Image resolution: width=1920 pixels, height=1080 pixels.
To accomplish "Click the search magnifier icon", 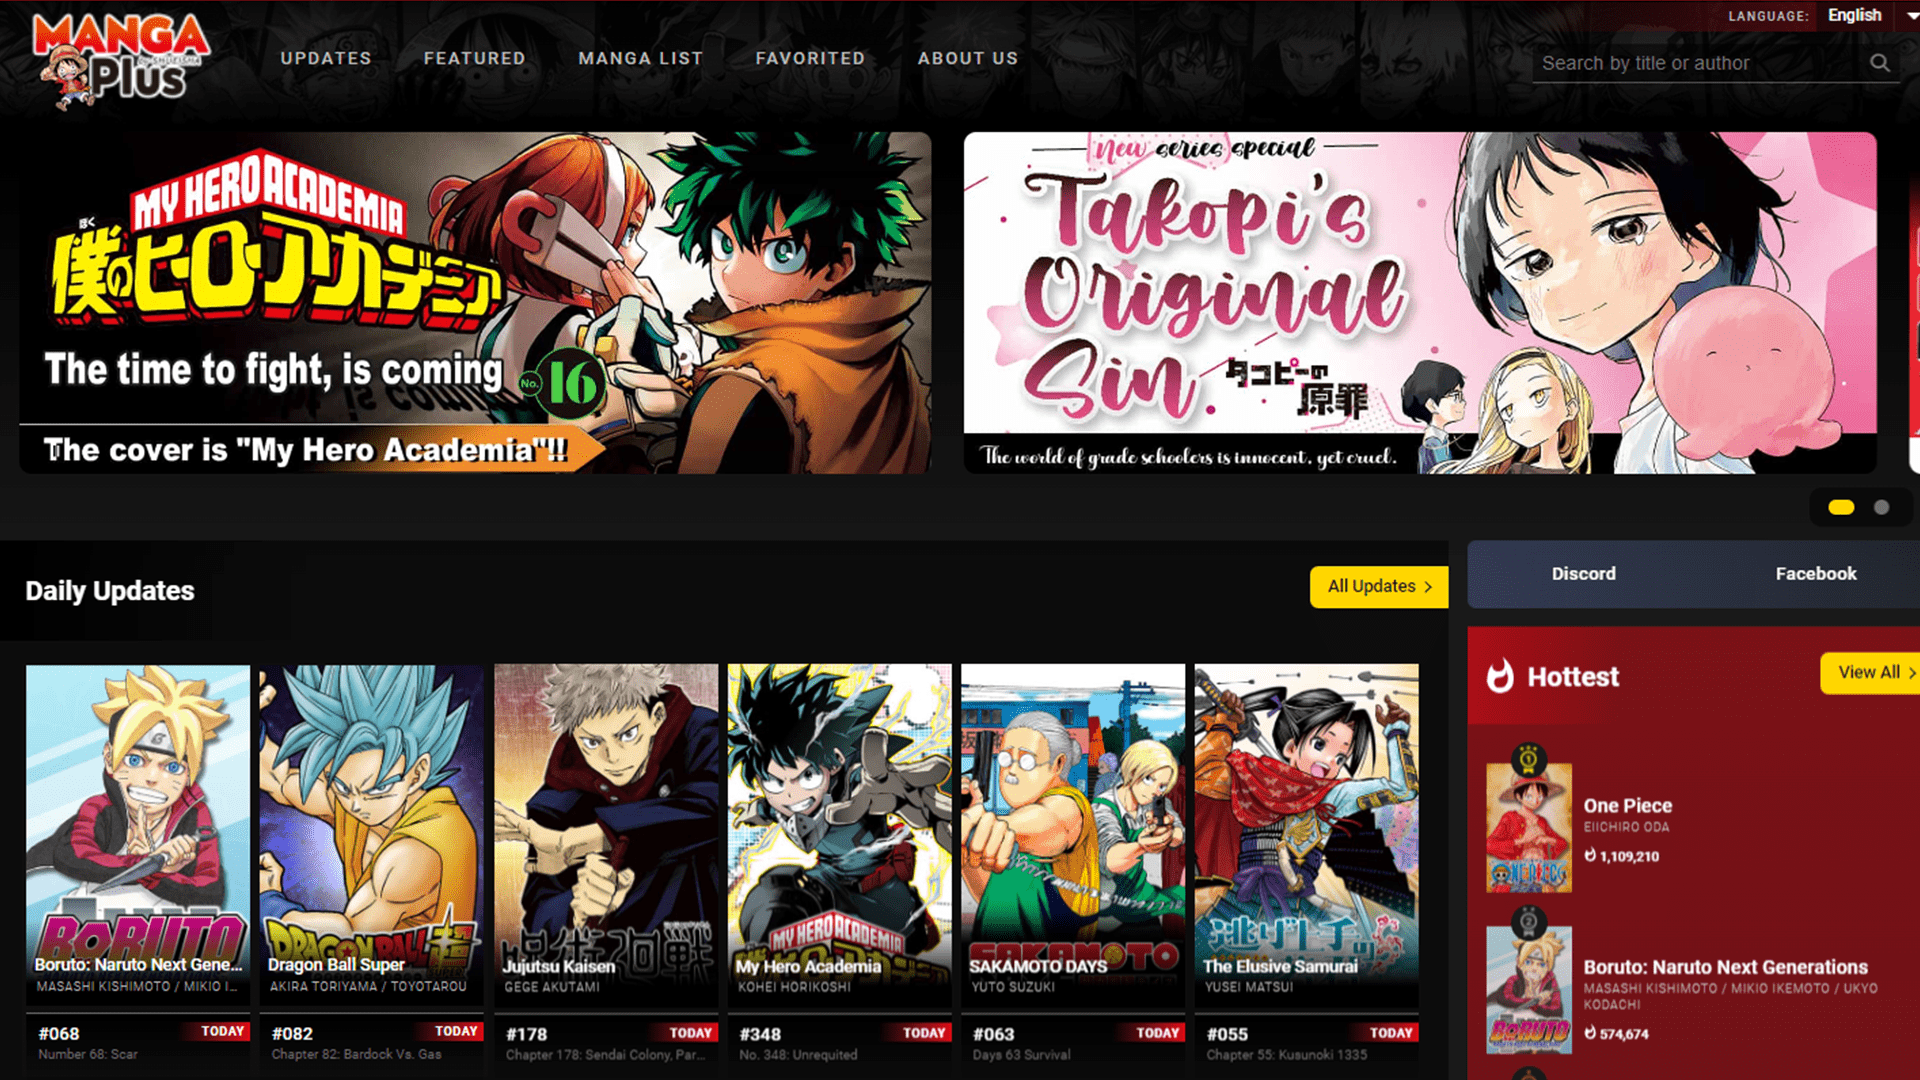I will tap(1880, 63).
